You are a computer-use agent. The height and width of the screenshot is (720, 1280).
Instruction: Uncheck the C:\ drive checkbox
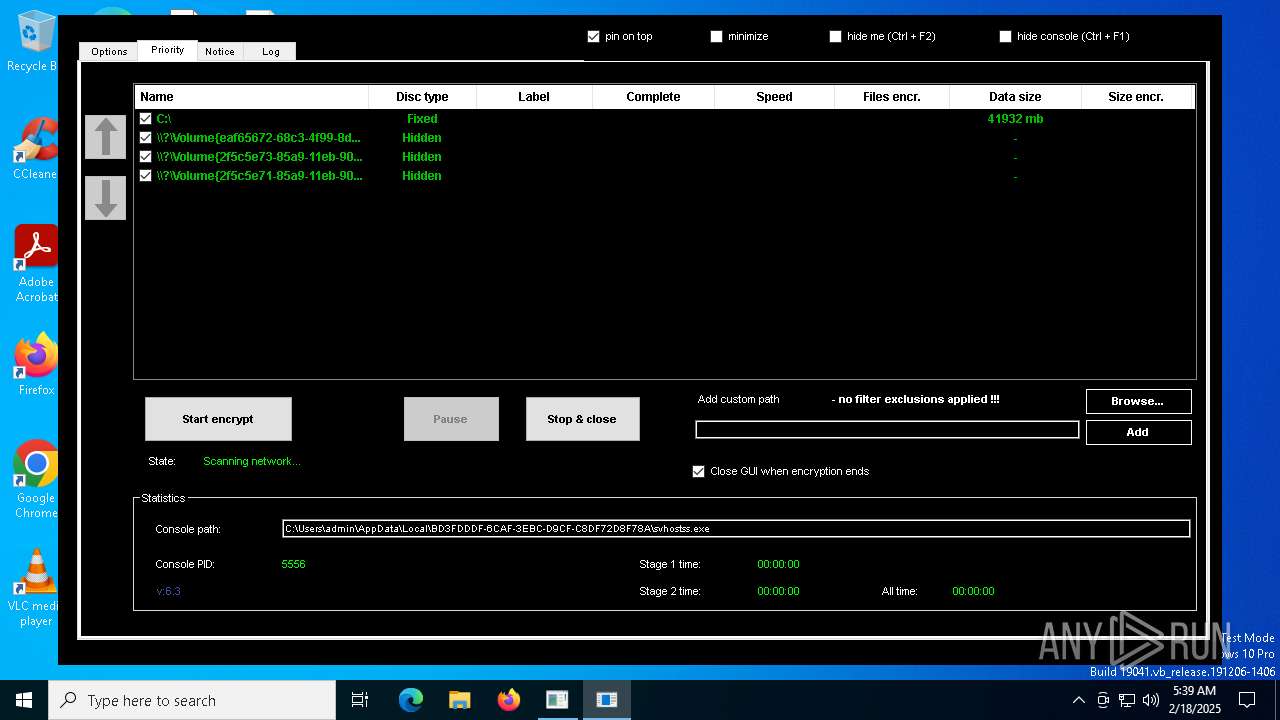pyautogui.click(x=146, y=118)
